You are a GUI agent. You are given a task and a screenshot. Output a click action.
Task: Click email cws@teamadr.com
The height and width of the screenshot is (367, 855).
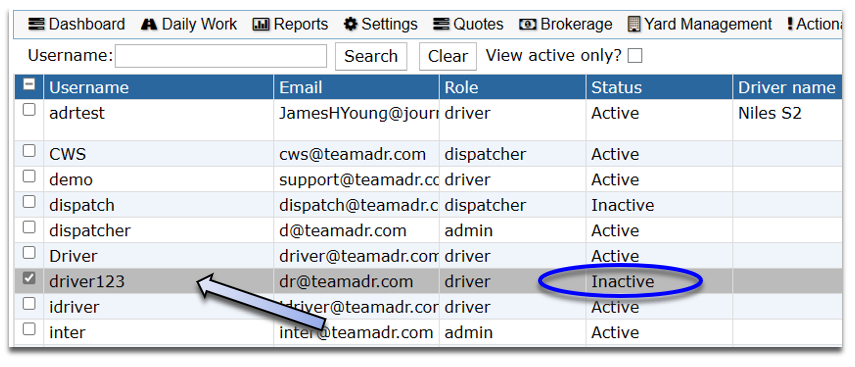pos(352,154)
